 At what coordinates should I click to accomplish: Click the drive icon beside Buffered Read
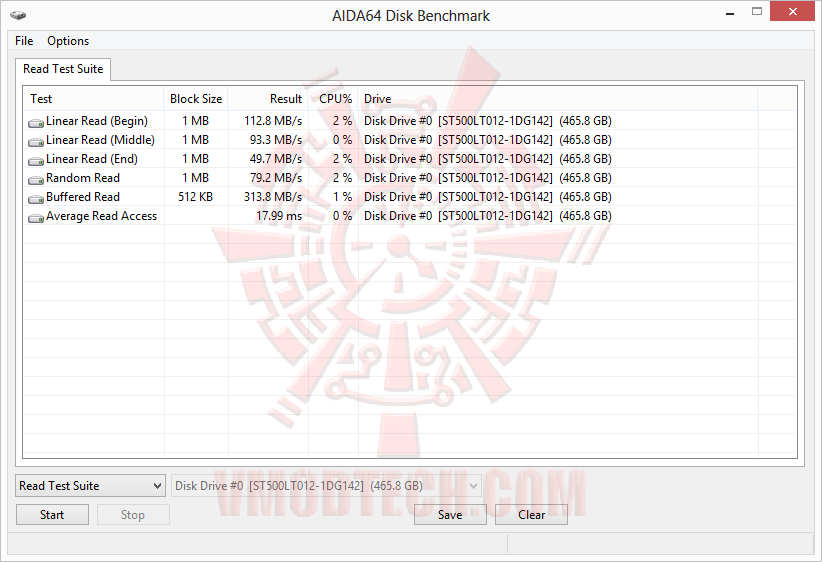click(36, 199)
